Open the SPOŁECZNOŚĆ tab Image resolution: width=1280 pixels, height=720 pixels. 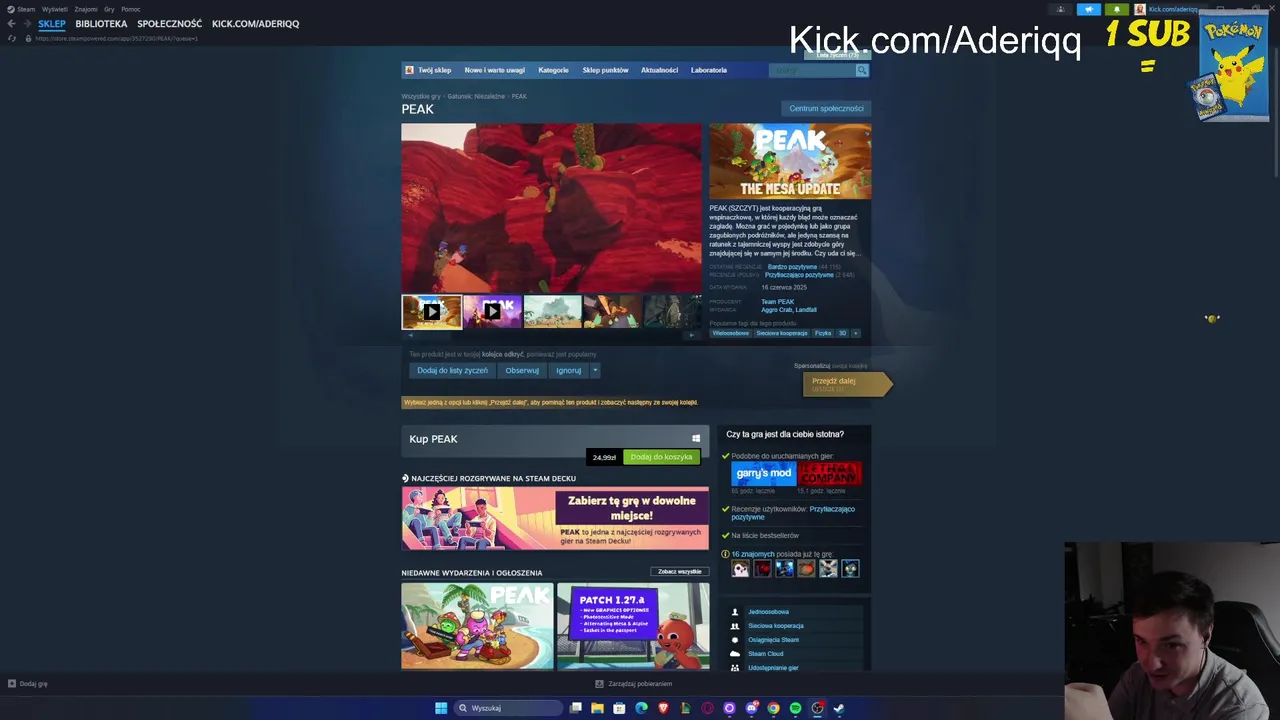coord(169,24)
